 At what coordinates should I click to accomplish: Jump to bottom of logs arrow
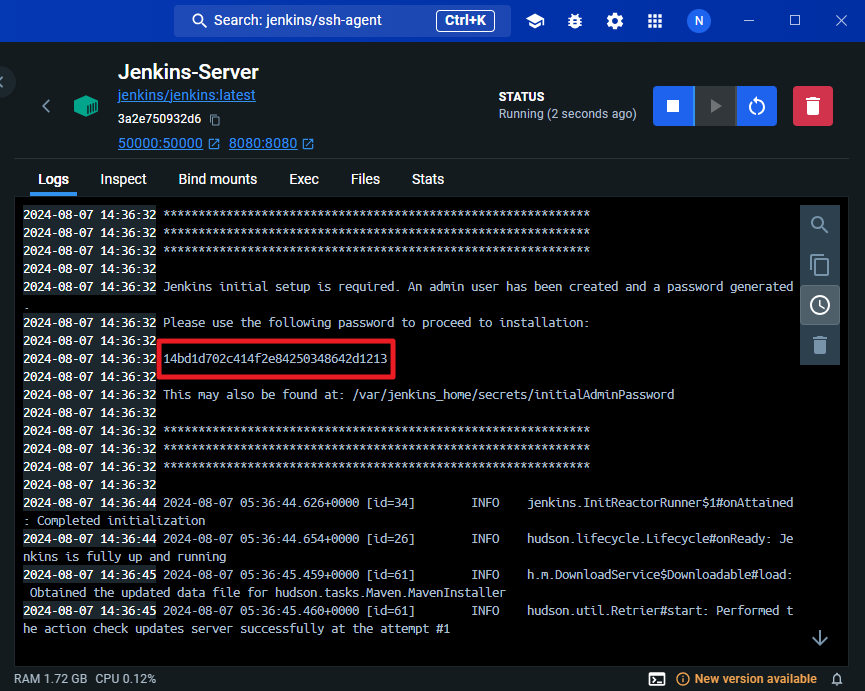tap(820, 638)
